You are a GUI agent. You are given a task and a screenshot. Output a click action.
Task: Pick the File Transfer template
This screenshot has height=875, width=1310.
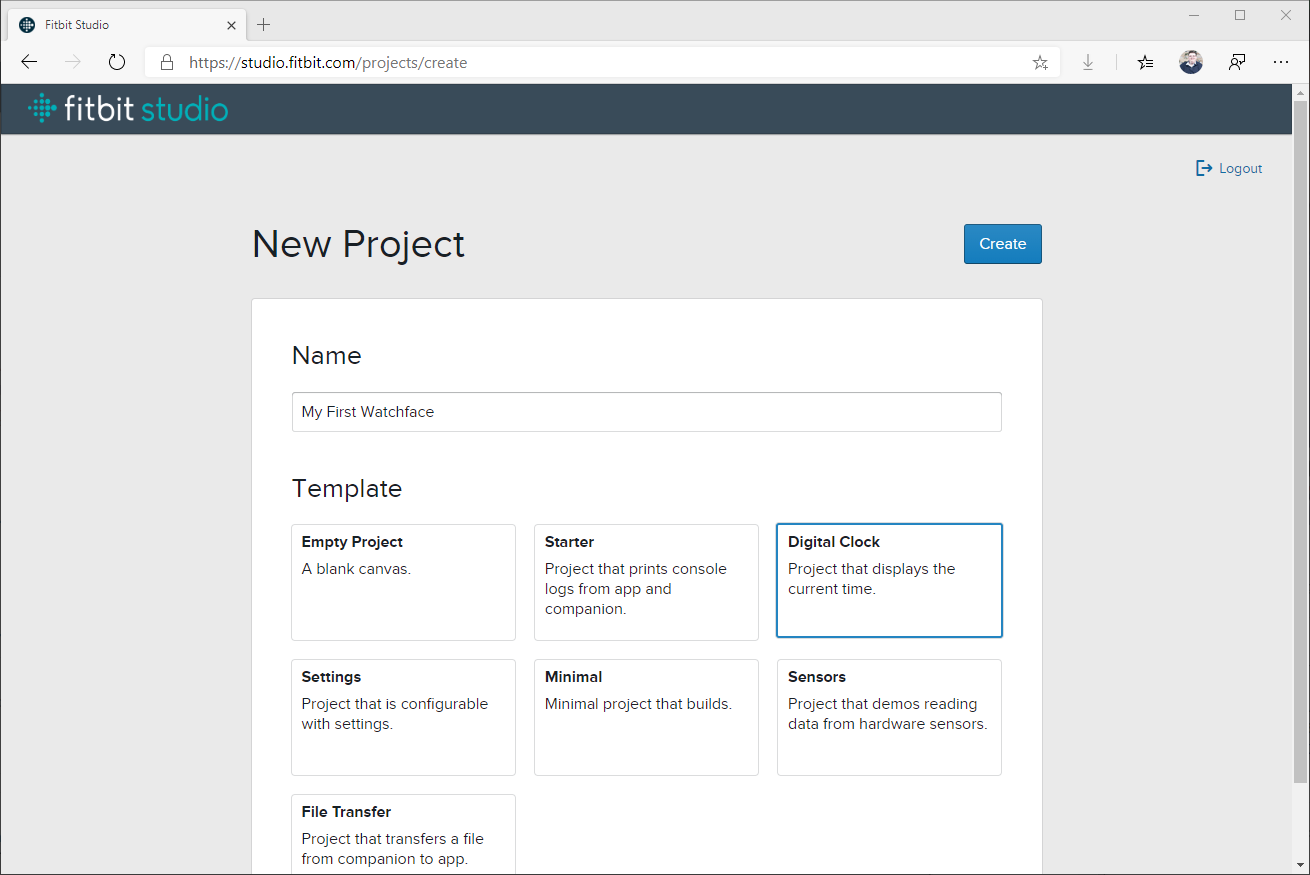click(403, 835)
